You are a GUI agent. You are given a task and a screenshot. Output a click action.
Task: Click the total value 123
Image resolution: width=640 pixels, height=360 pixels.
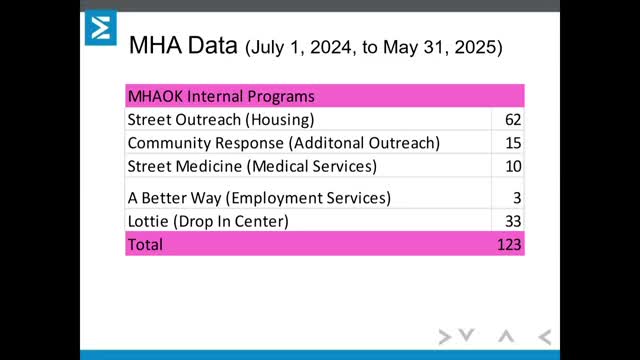click(x=509, y=244)
